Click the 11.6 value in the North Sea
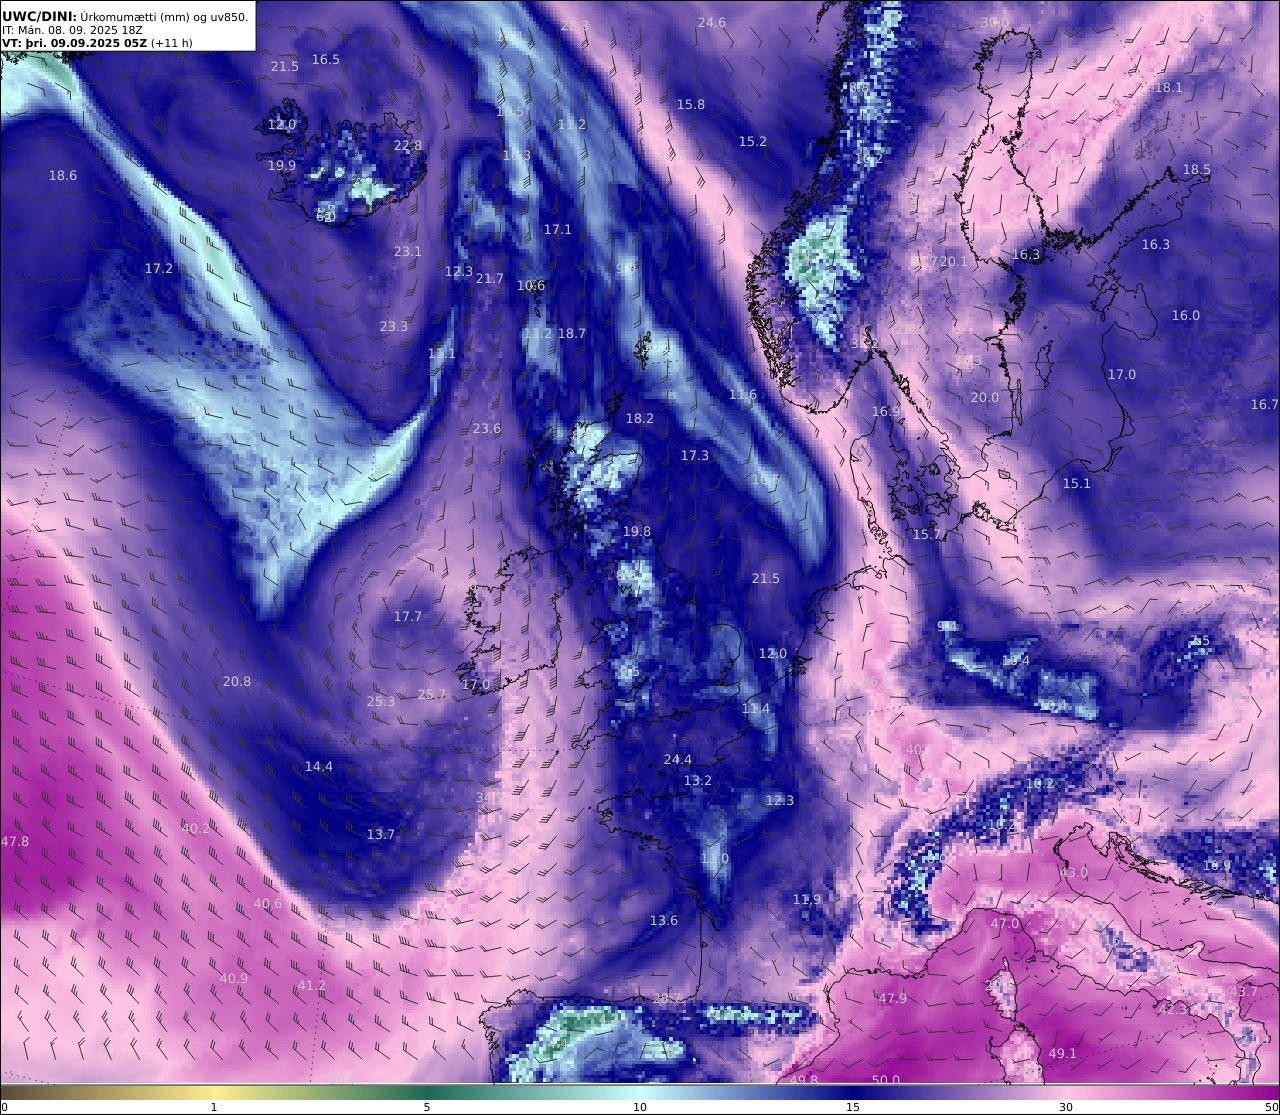Viewport: 1280px width, 1115px height. (743, 395)
